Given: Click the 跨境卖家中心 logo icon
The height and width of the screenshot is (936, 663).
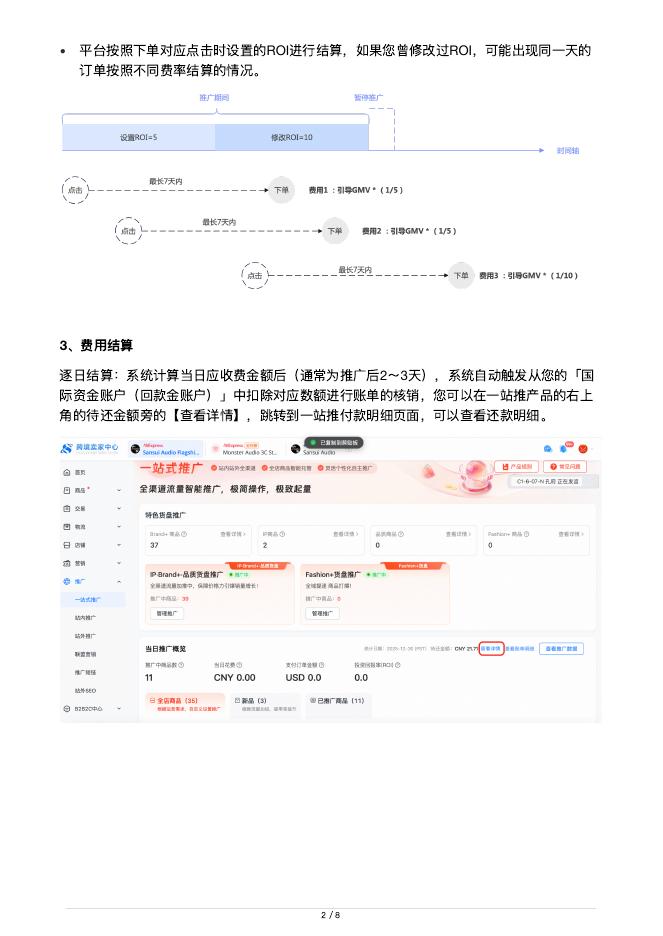Looking at the screenshot, I should pyautogui.click(x=66, y=448).
